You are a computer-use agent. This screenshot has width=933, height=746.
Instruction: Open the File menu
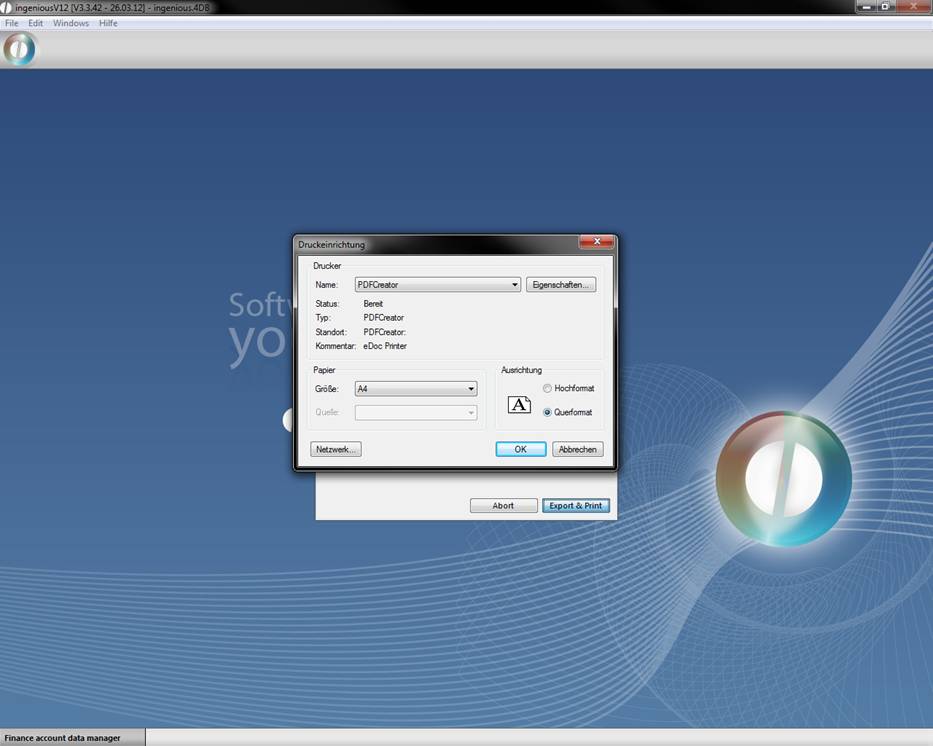[x=12, y=23]
